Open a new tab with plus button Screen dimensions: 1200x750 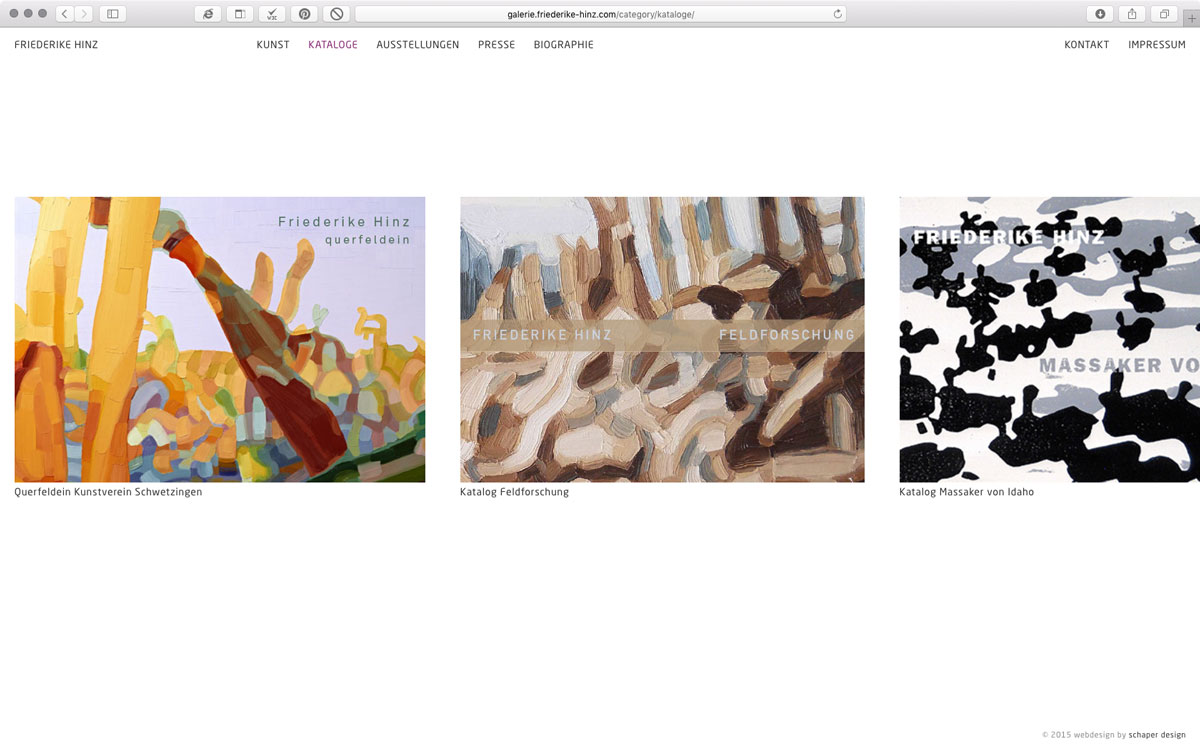1191,16
